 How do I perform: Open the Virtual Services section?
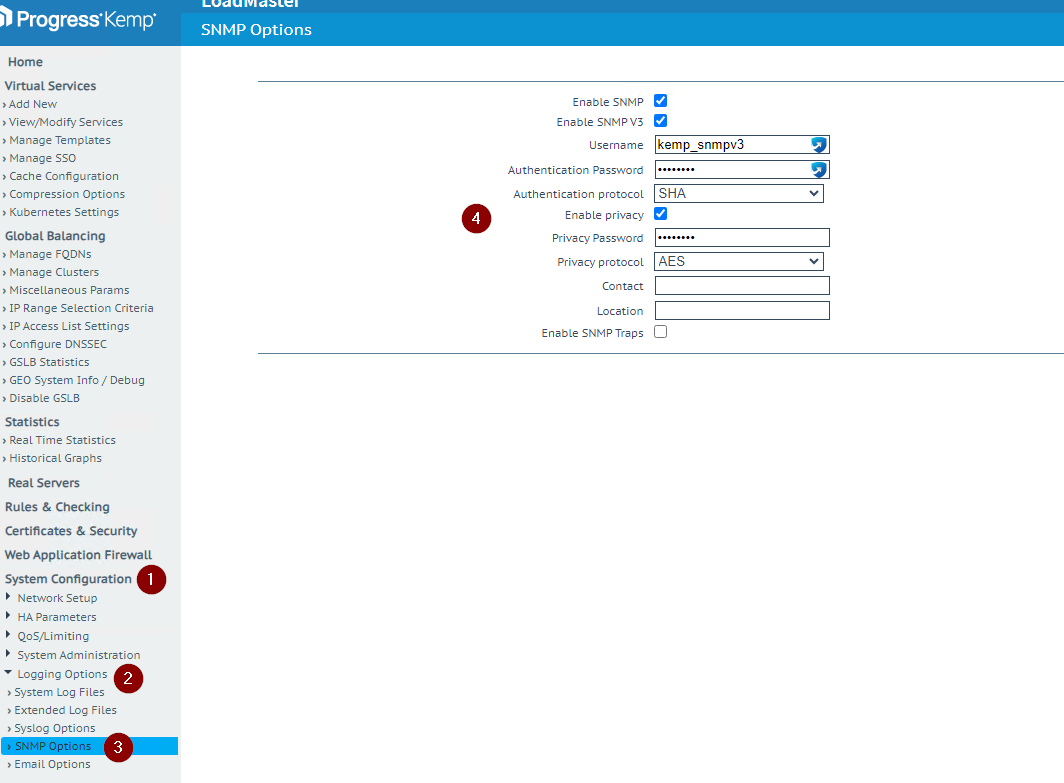click(50, 86)
